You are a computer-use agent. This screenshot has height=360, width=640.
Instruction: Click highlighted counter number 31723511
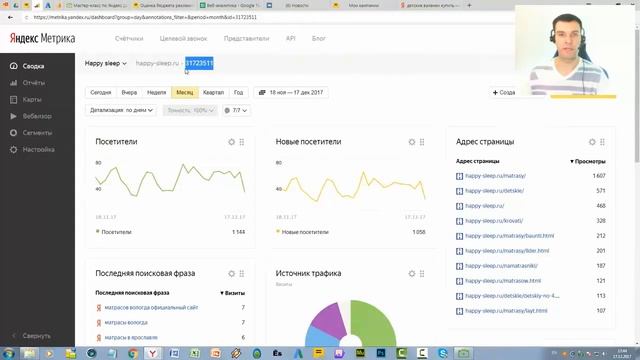[x=199, y=63]
